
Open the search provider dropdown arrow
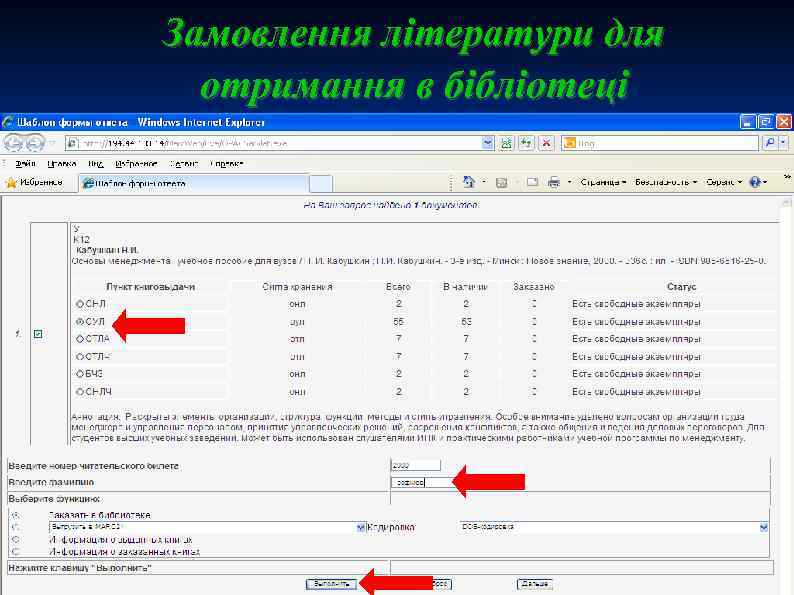[783, 143]
